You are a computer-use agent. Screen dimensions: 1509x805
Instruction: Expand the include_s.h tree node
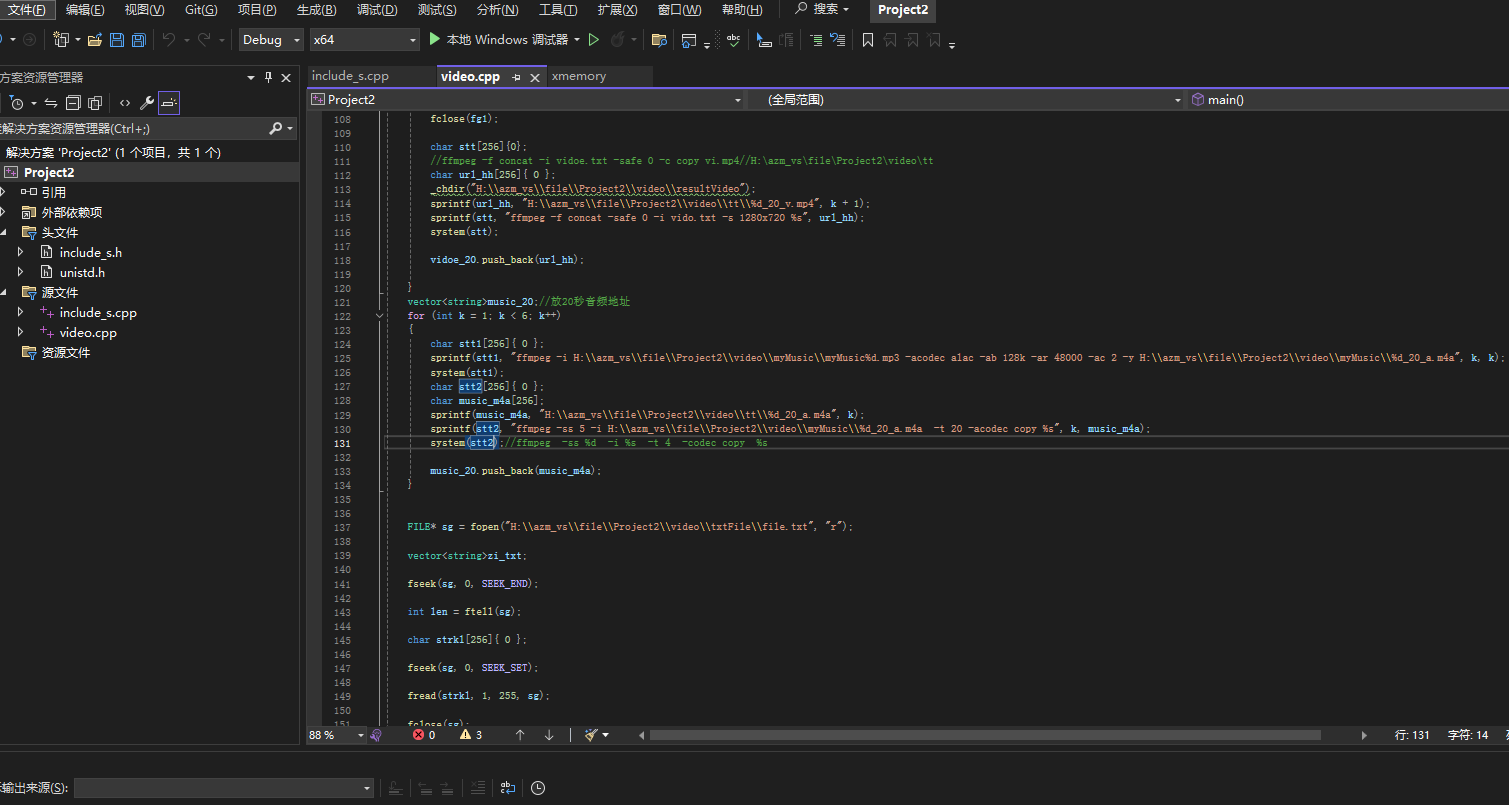(x=21, y=252)
